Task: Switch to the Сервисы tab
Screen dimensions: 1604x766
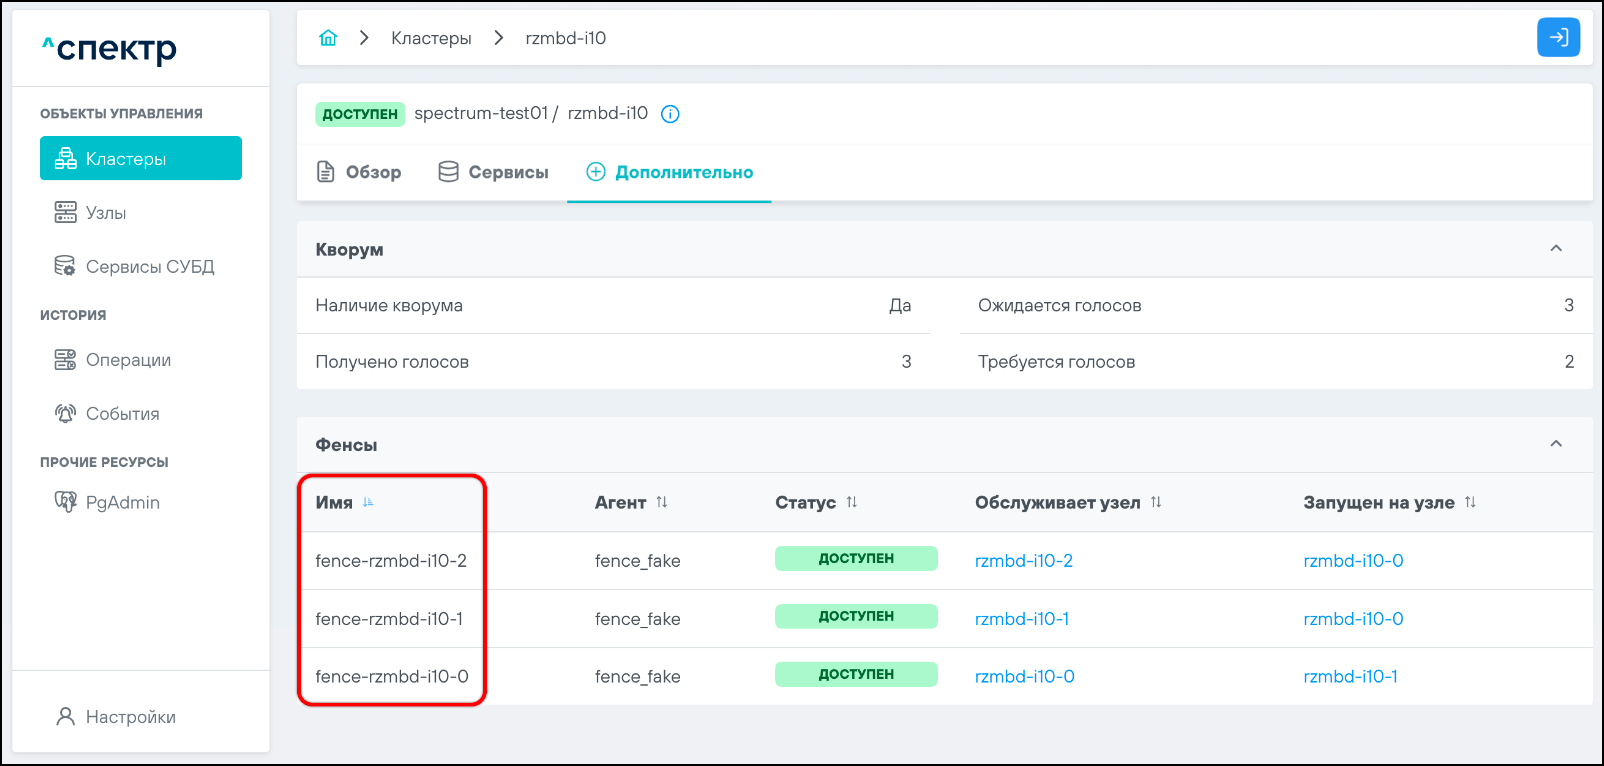Action: [494, 172]
